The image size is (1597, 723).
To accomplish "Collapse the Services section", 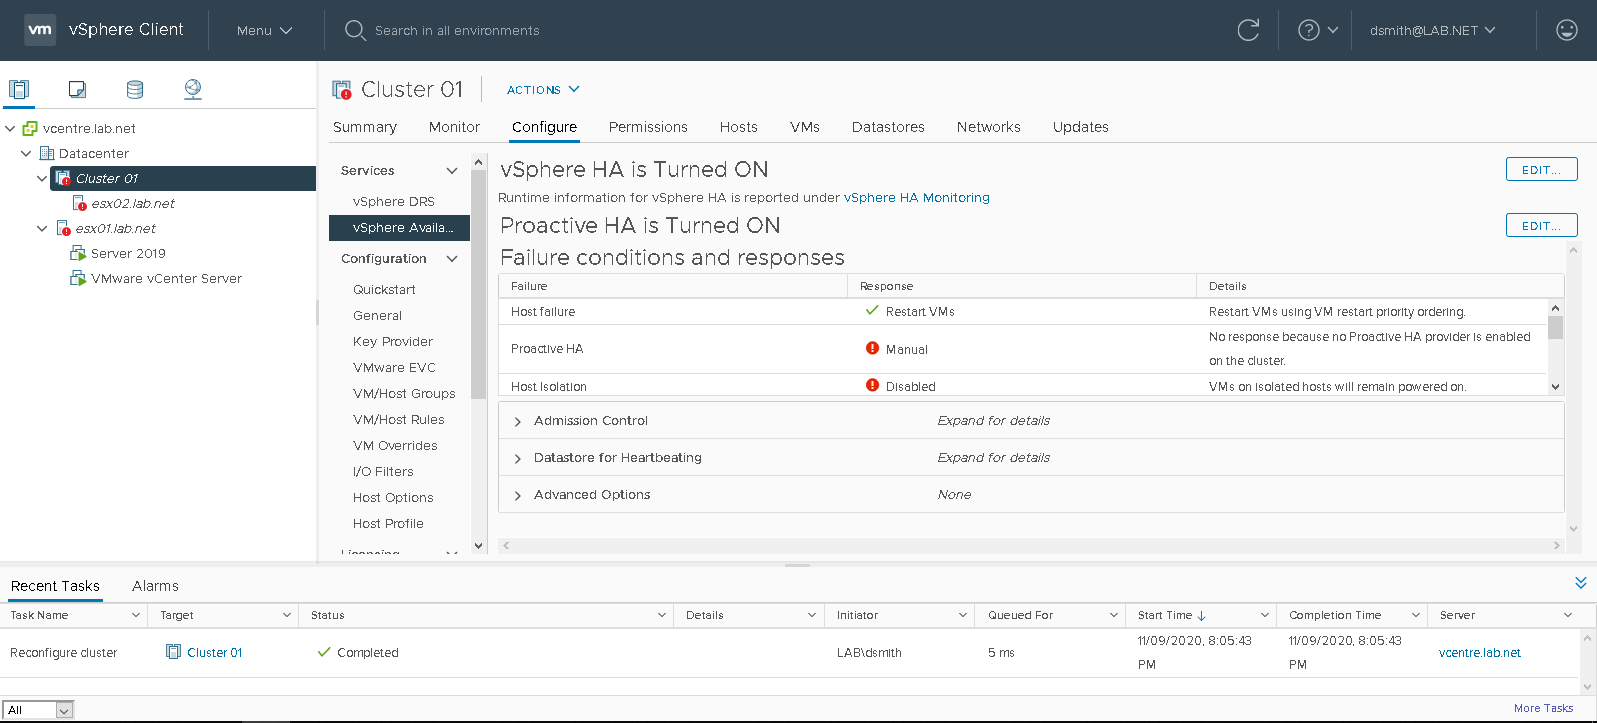I will coord(452,171).
